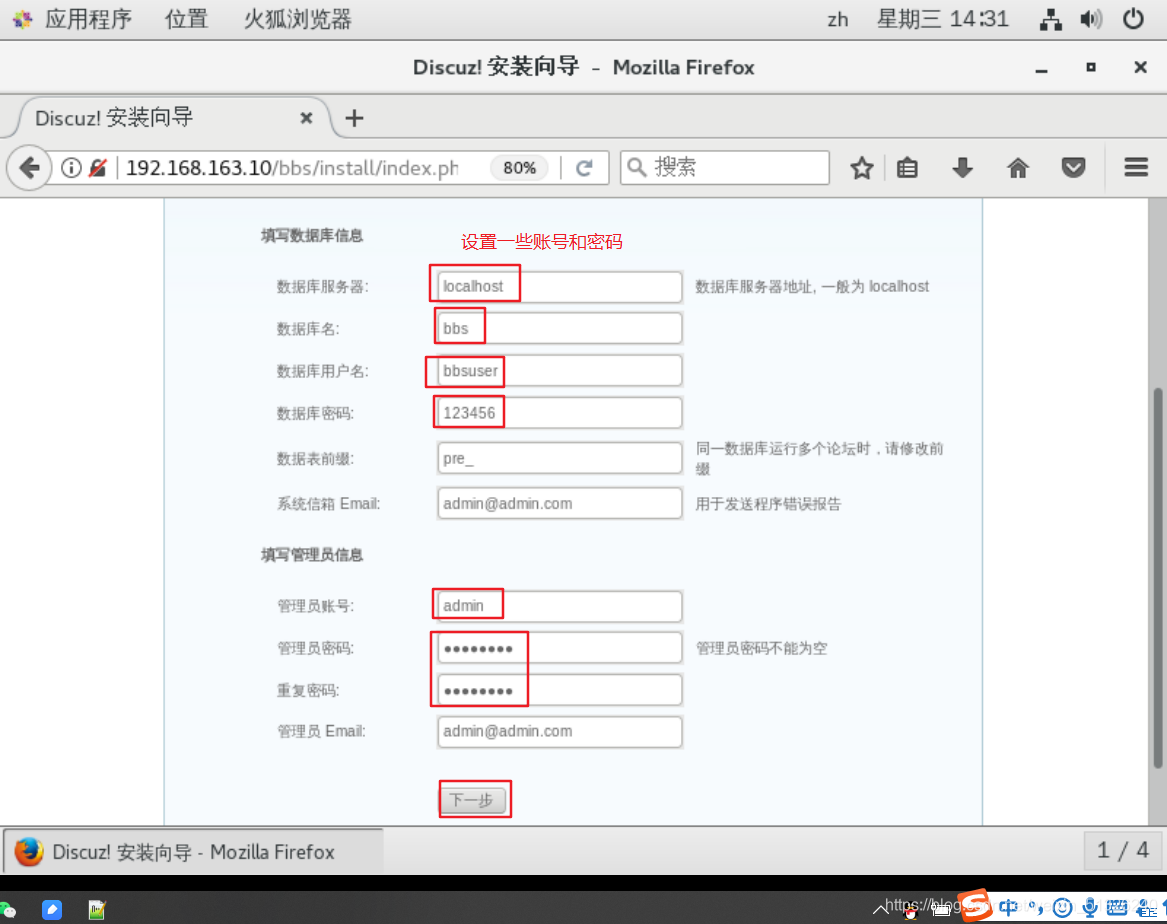The width and height of the screenshot is (1167, 924).
Task: Click the 填写数据库信息 heading
Action: (x=312, y=236)
